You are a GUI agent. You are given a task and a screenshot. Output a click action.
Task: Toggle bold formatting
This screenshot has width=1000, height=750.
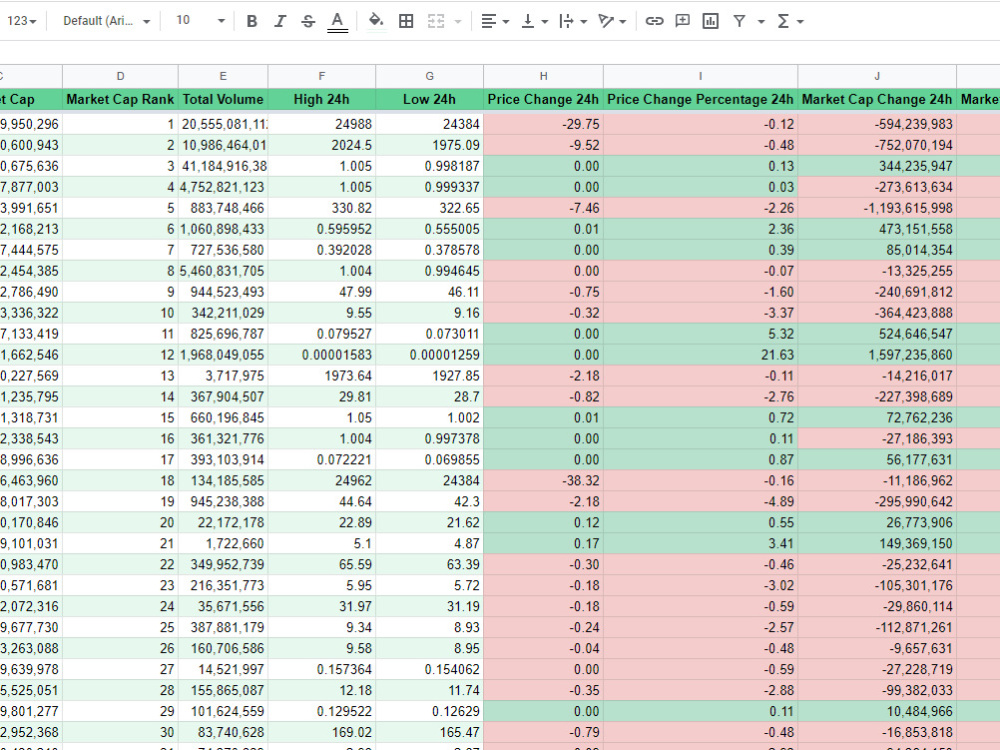click(x=251, y=20)
